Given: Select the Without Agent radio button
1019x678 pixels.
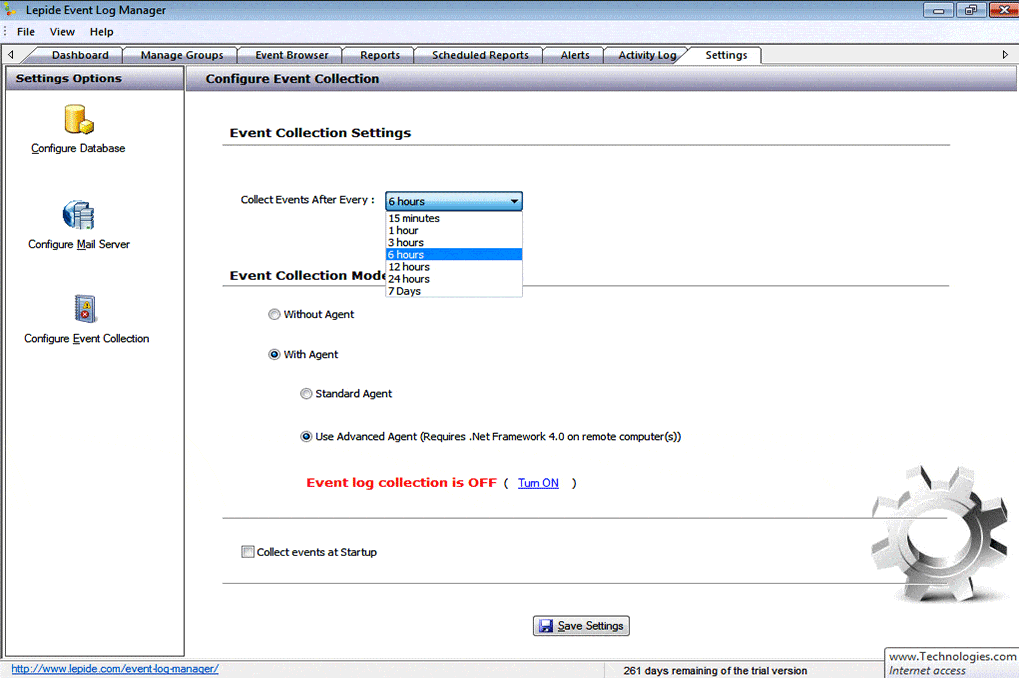Looking at the screenshot, I should click(x=274, y=315).
